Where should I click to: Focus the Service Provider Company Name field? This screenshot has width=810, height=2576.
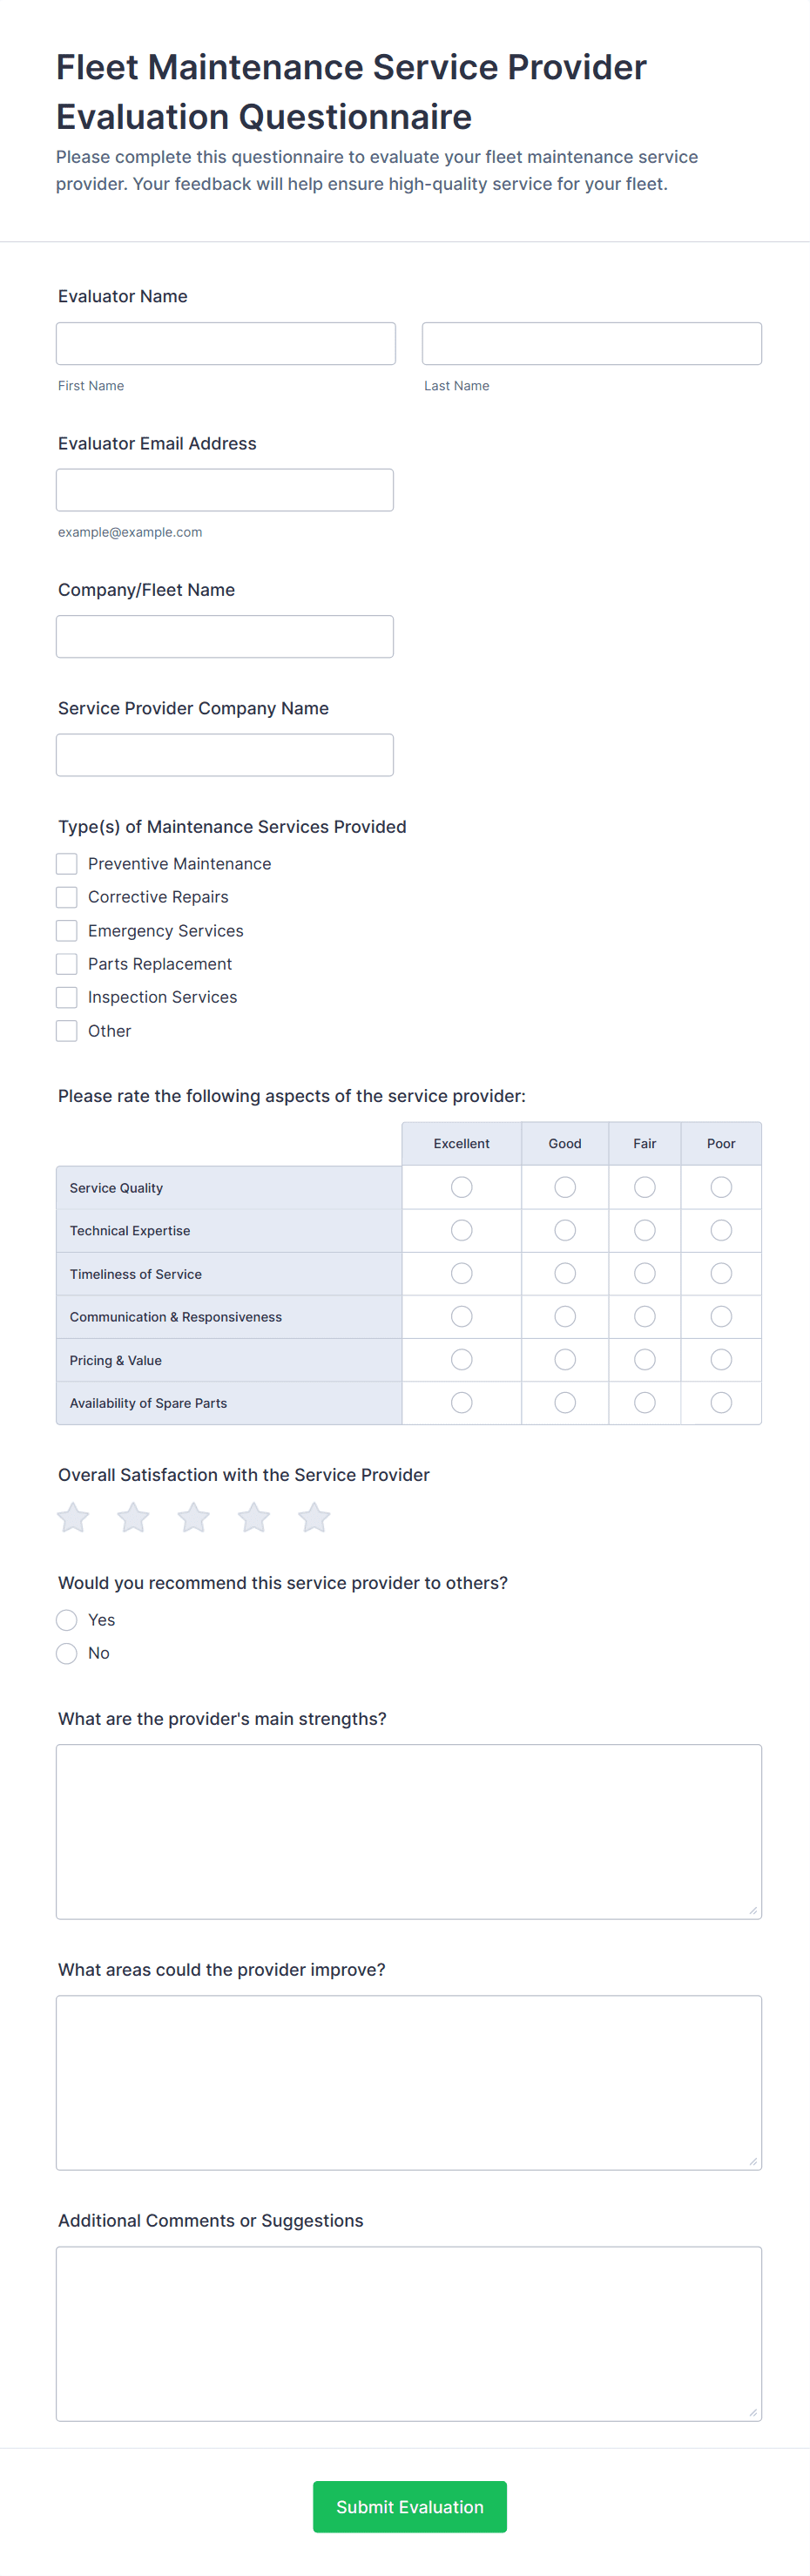[225, 755]
